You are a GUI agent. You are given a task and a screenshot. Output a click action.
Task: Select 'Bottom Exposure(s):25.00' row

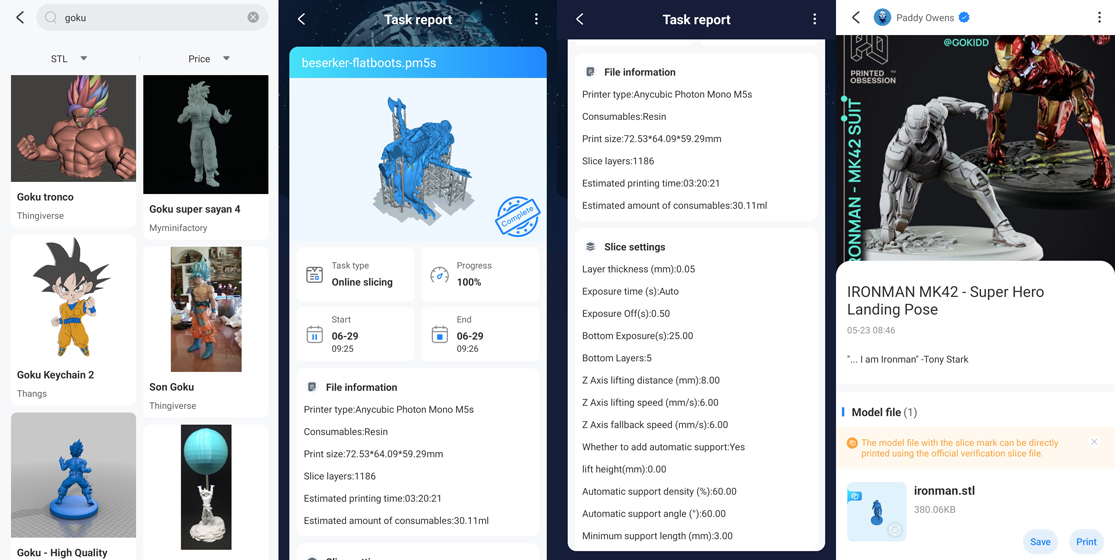click(637, 335)
